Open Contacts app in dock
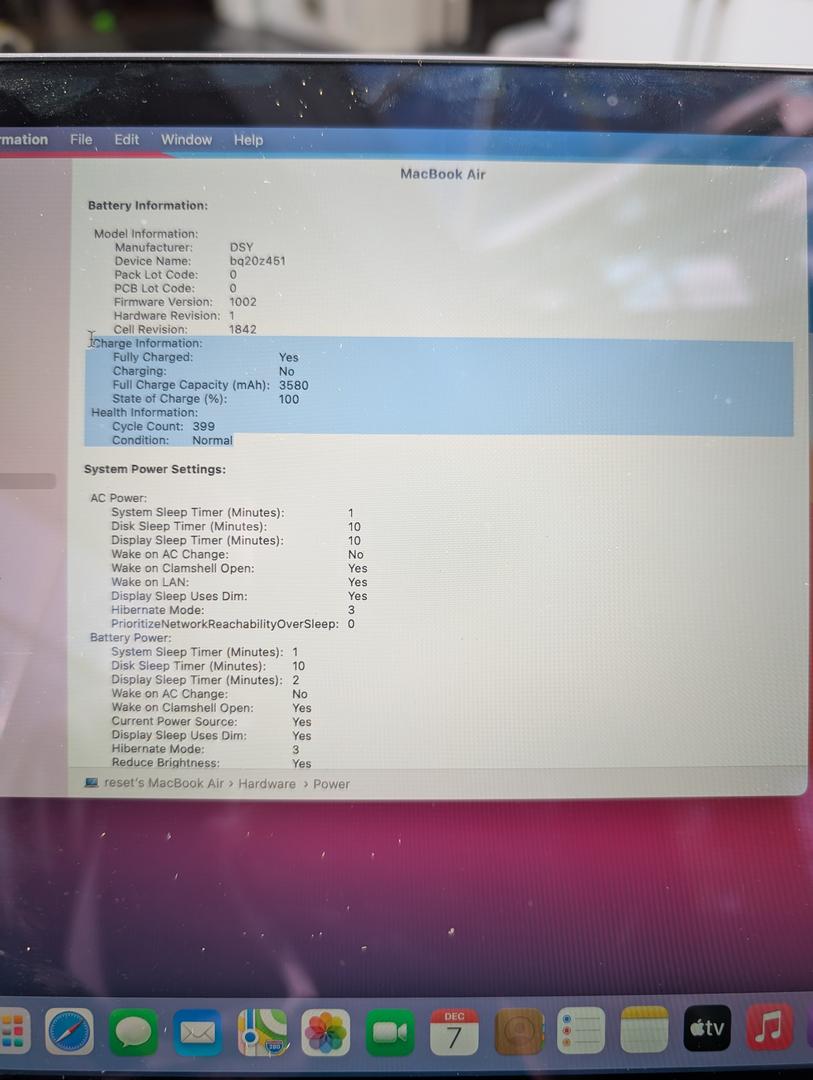 pyautogui.click(x=518, y=1032)
